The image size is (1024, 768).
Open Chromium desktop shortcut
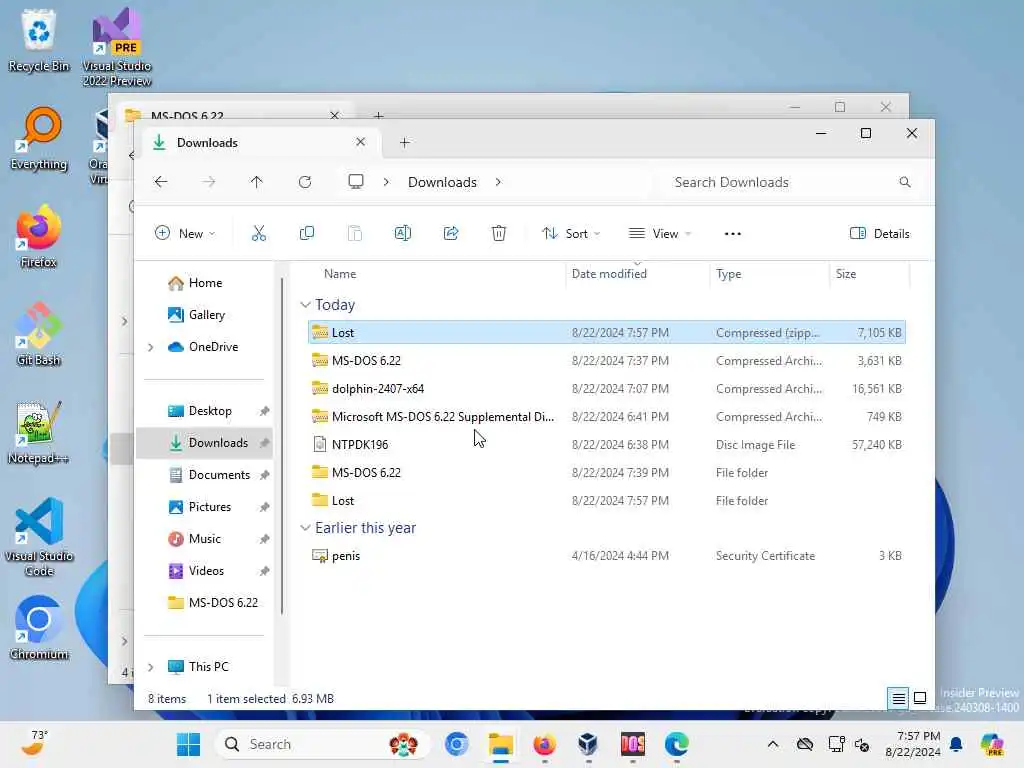(39, 628)
